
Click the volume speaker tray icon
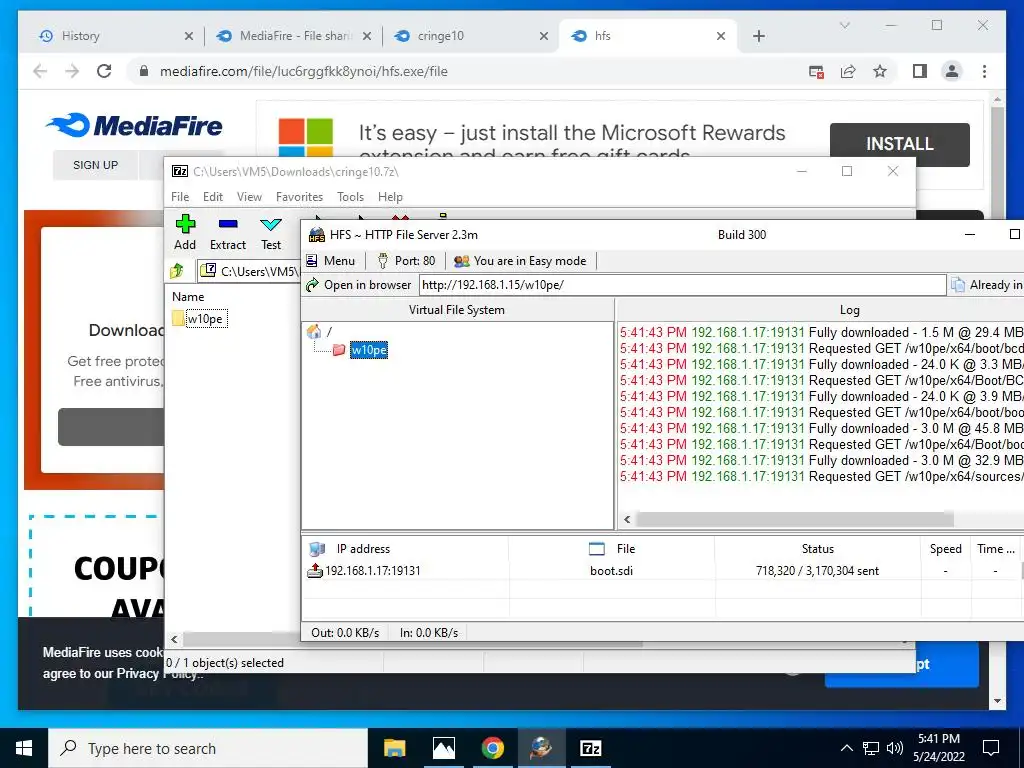pyautogui.click(x=895, y=748)
